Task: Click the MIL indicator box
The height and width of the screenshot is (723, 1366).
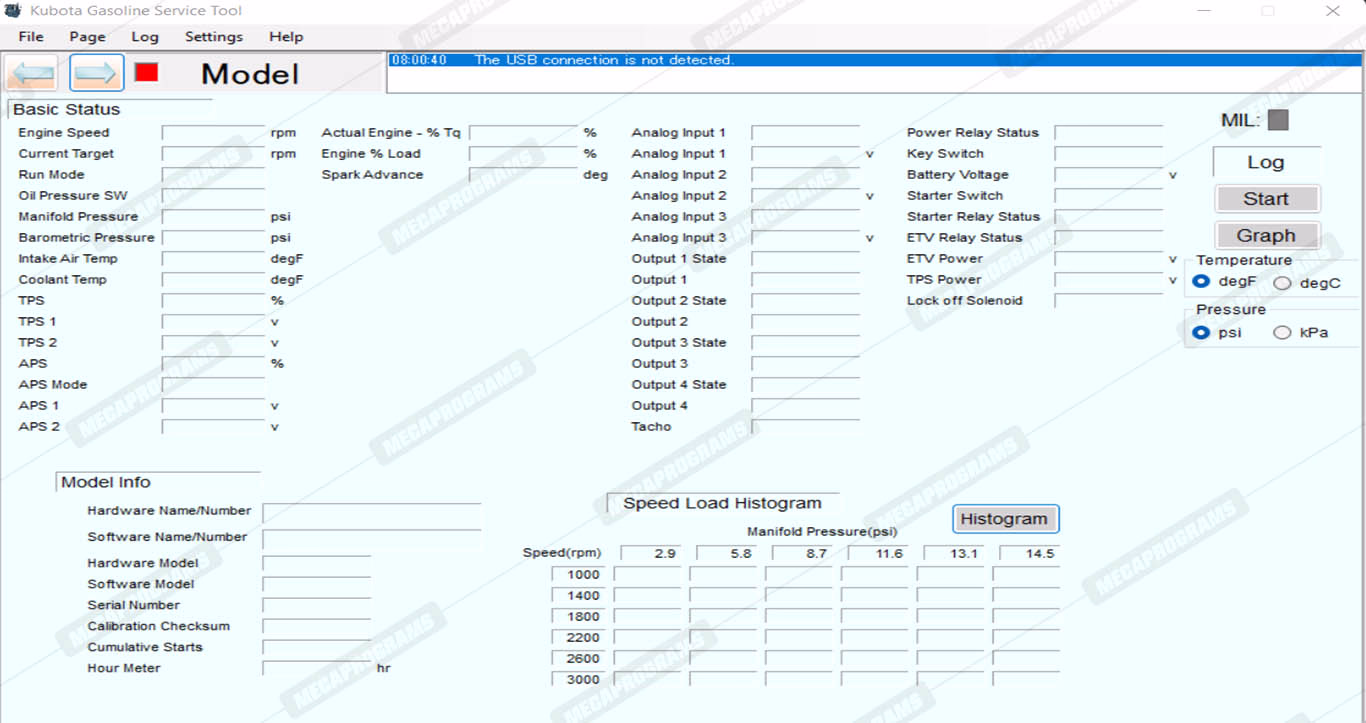Action: tap(1278, 120)
